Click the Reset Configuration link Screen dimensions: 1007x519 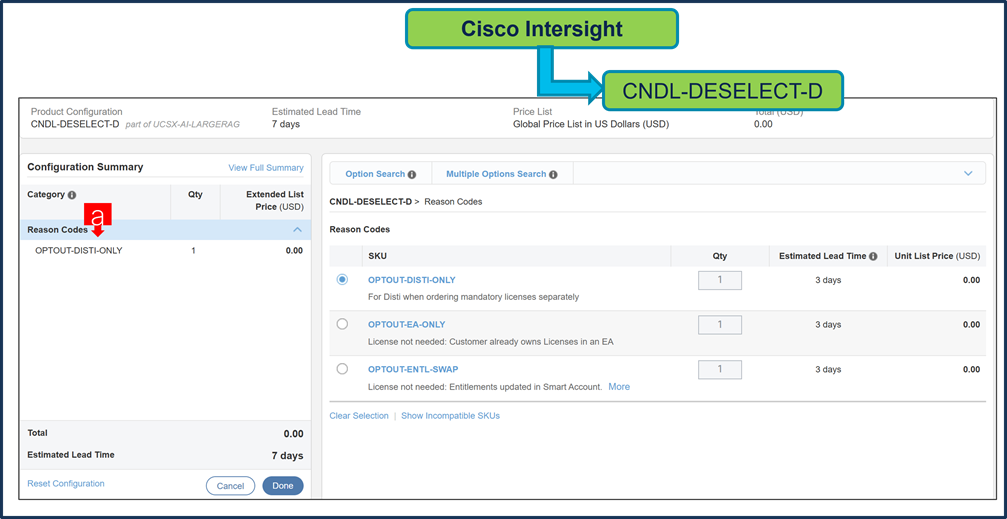click(x=66, y=483)
